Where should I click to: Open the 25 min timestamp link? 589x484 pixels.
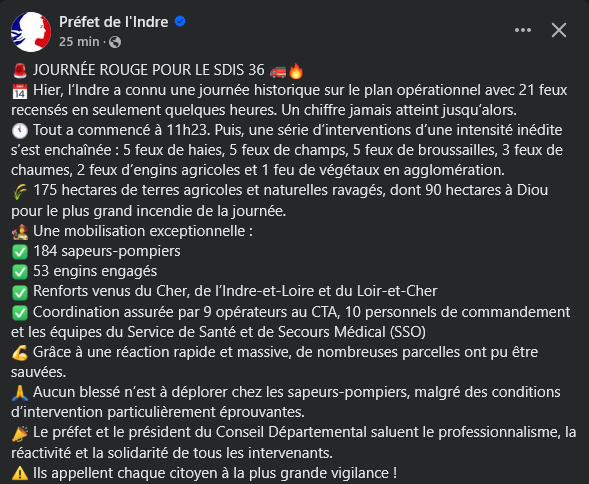[79, 41]
